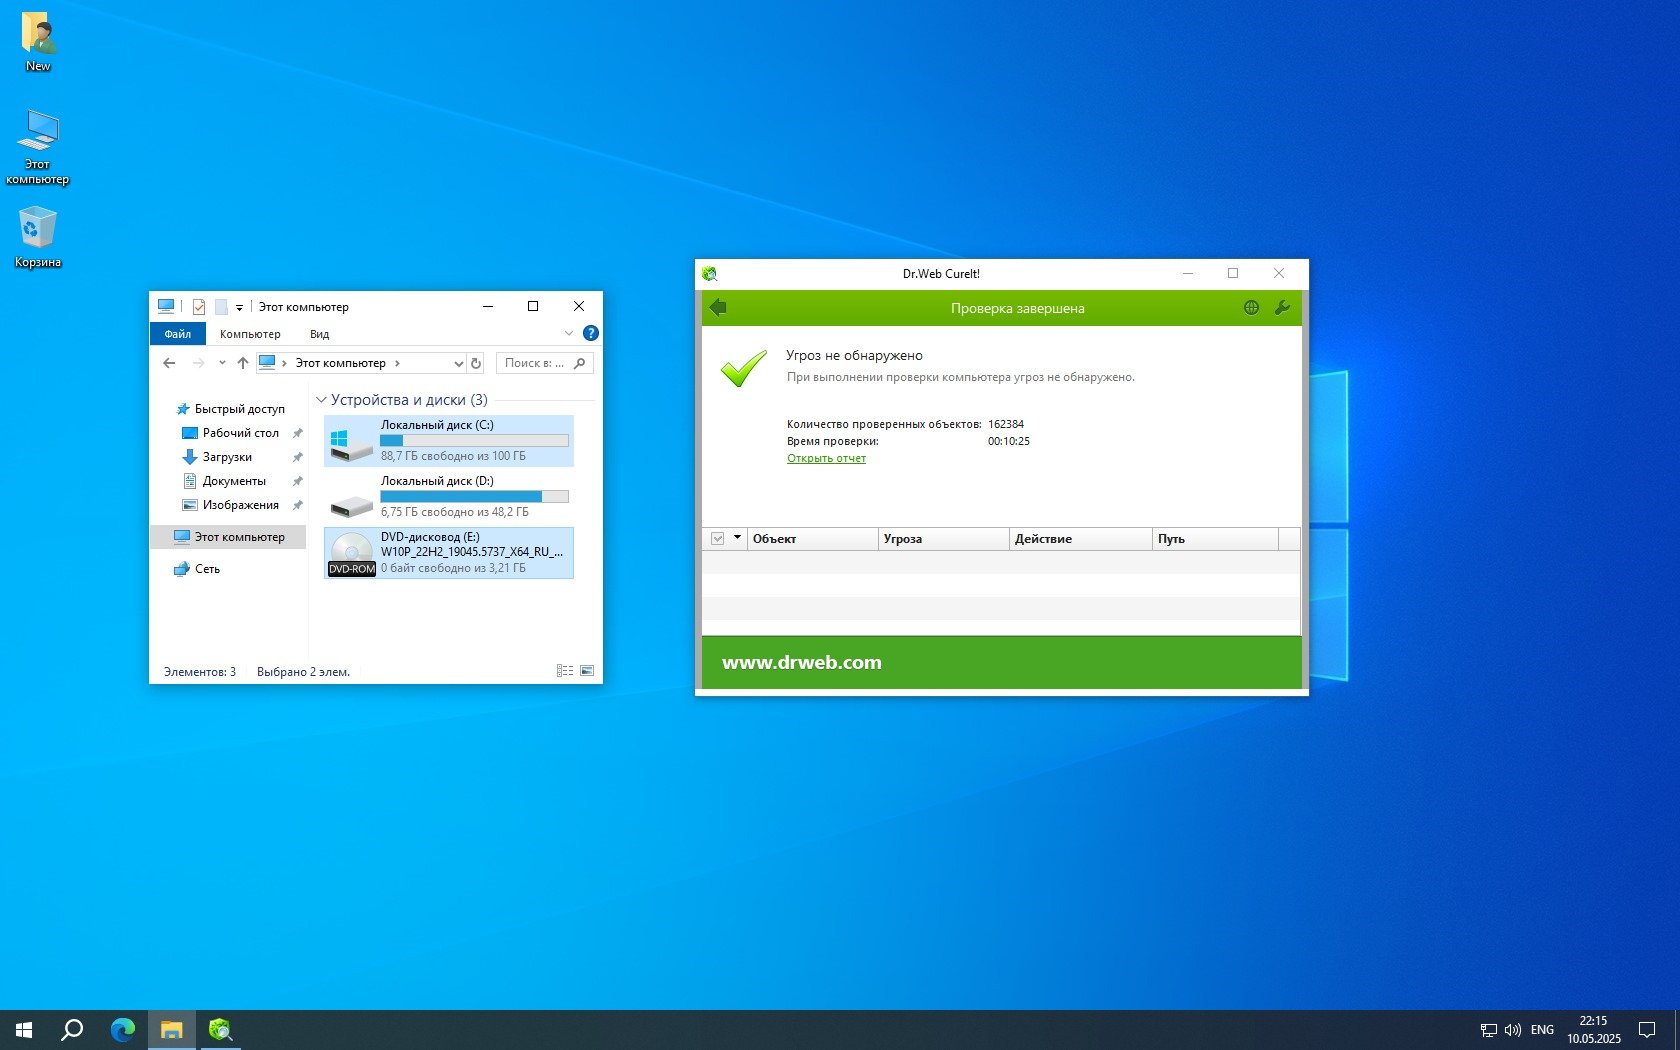Go up one folder level in Explorer
Image resolution: width=1680 pixels, height=1050 pixels.
coord(242,363)
